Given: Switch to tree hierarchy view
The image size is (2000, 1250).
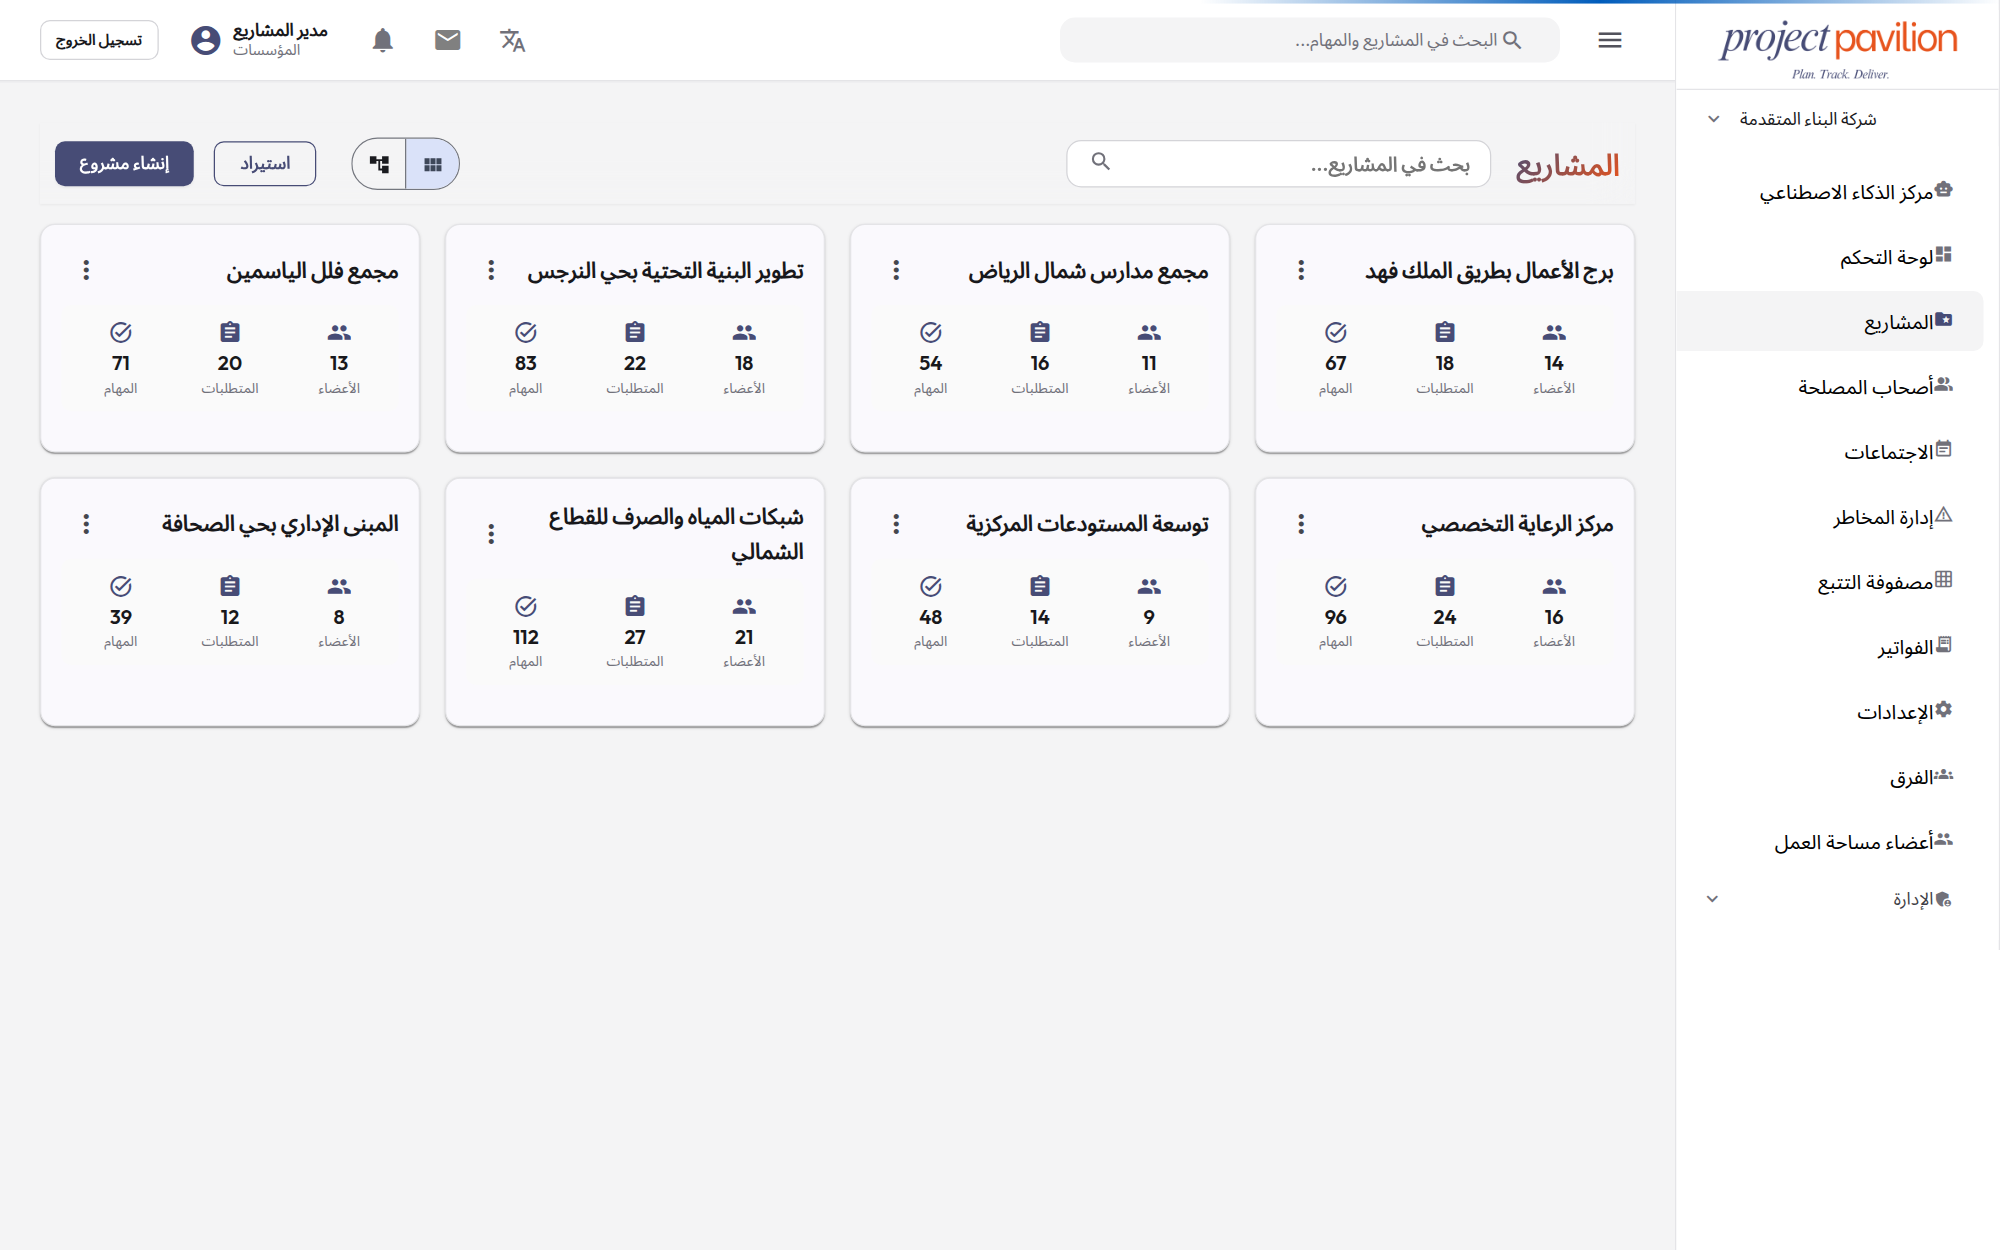Looking at the screenshot, I should tap(379, 164).
